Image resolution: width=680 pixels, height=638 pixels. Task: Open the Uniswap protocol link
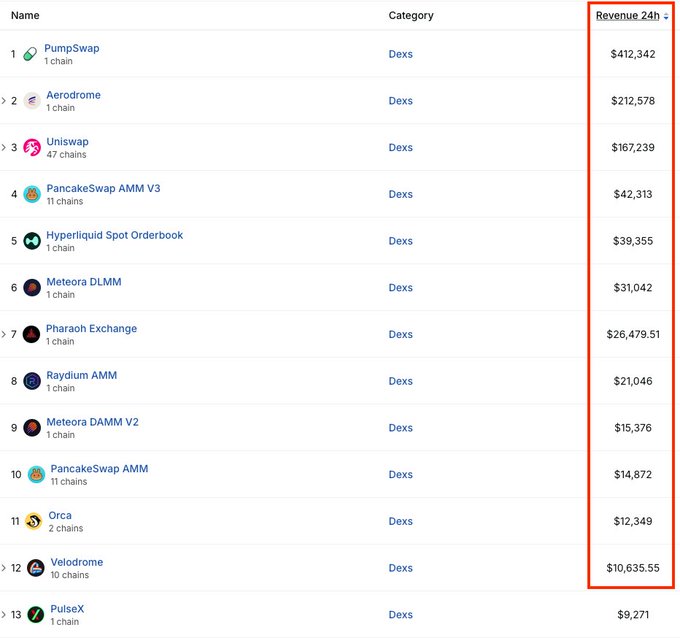pyautogui.click(x=67, y=142)
